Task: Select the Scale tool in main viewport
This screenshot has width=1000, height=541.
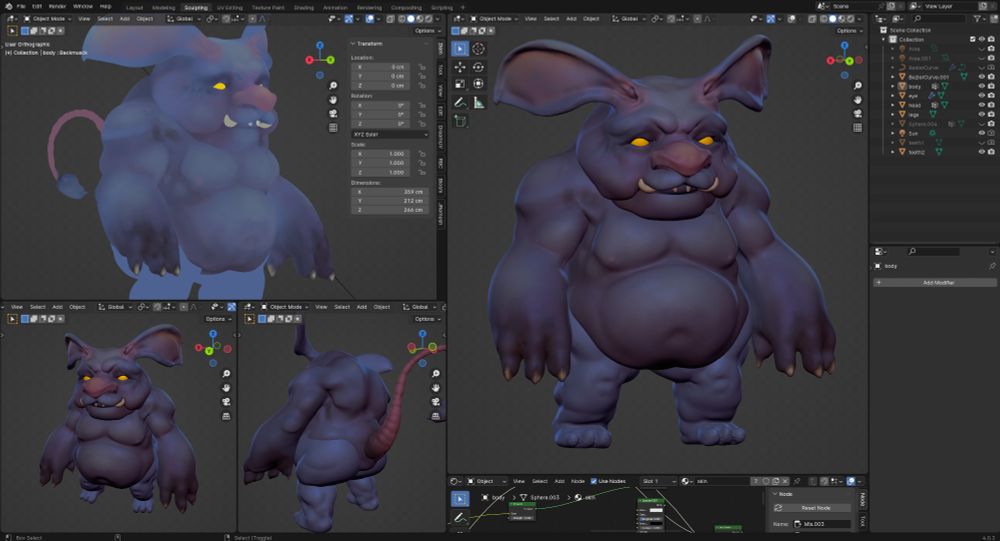Action: coord(460,84)
